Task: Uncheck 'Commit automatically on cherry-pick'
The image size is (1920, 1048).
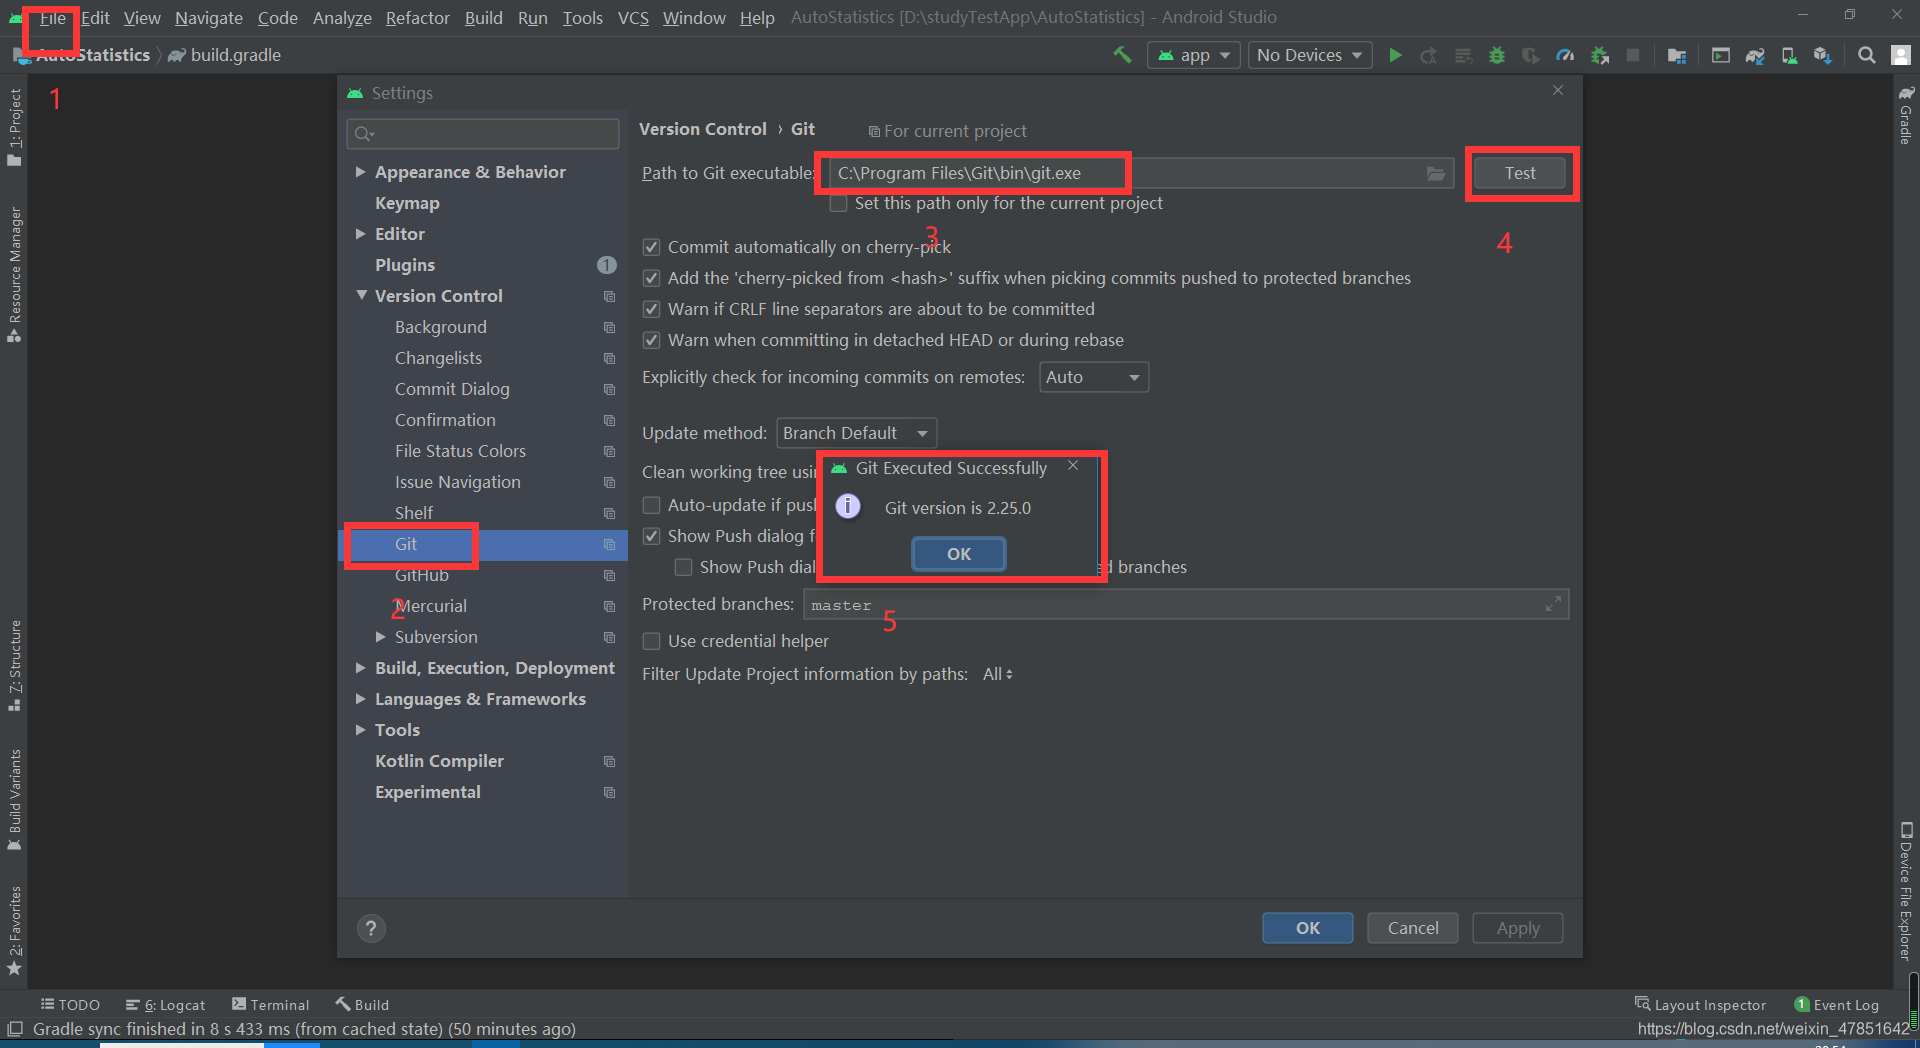Action: [651, 247]
